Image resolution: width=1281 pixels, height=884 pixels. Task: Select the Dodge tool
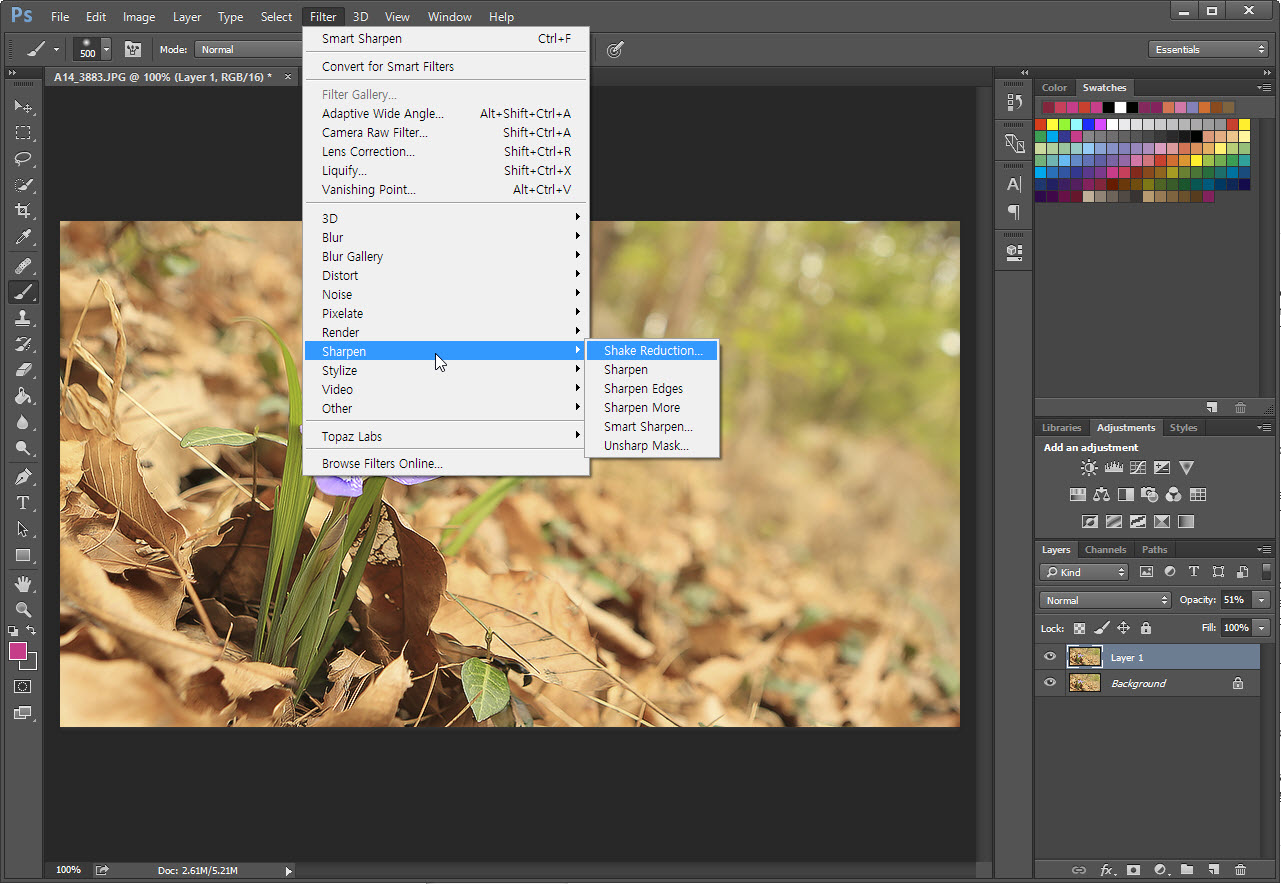click(x=23, y=448)
